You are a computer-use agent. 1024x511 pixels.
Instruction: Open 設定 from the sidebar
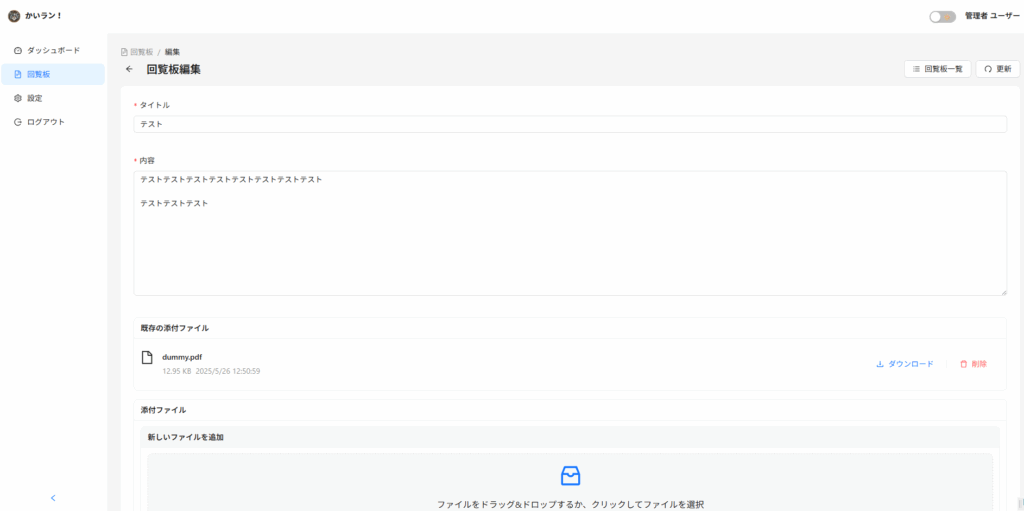click(x=53, y=98)
